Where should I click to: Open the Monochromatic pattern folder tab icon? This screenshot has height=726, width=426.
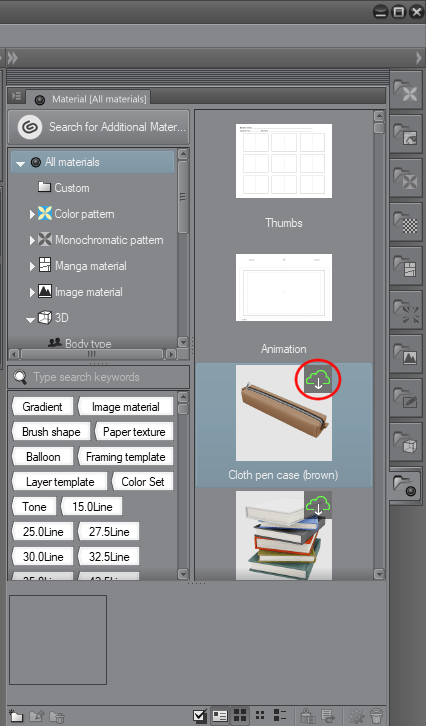[406, 179]
